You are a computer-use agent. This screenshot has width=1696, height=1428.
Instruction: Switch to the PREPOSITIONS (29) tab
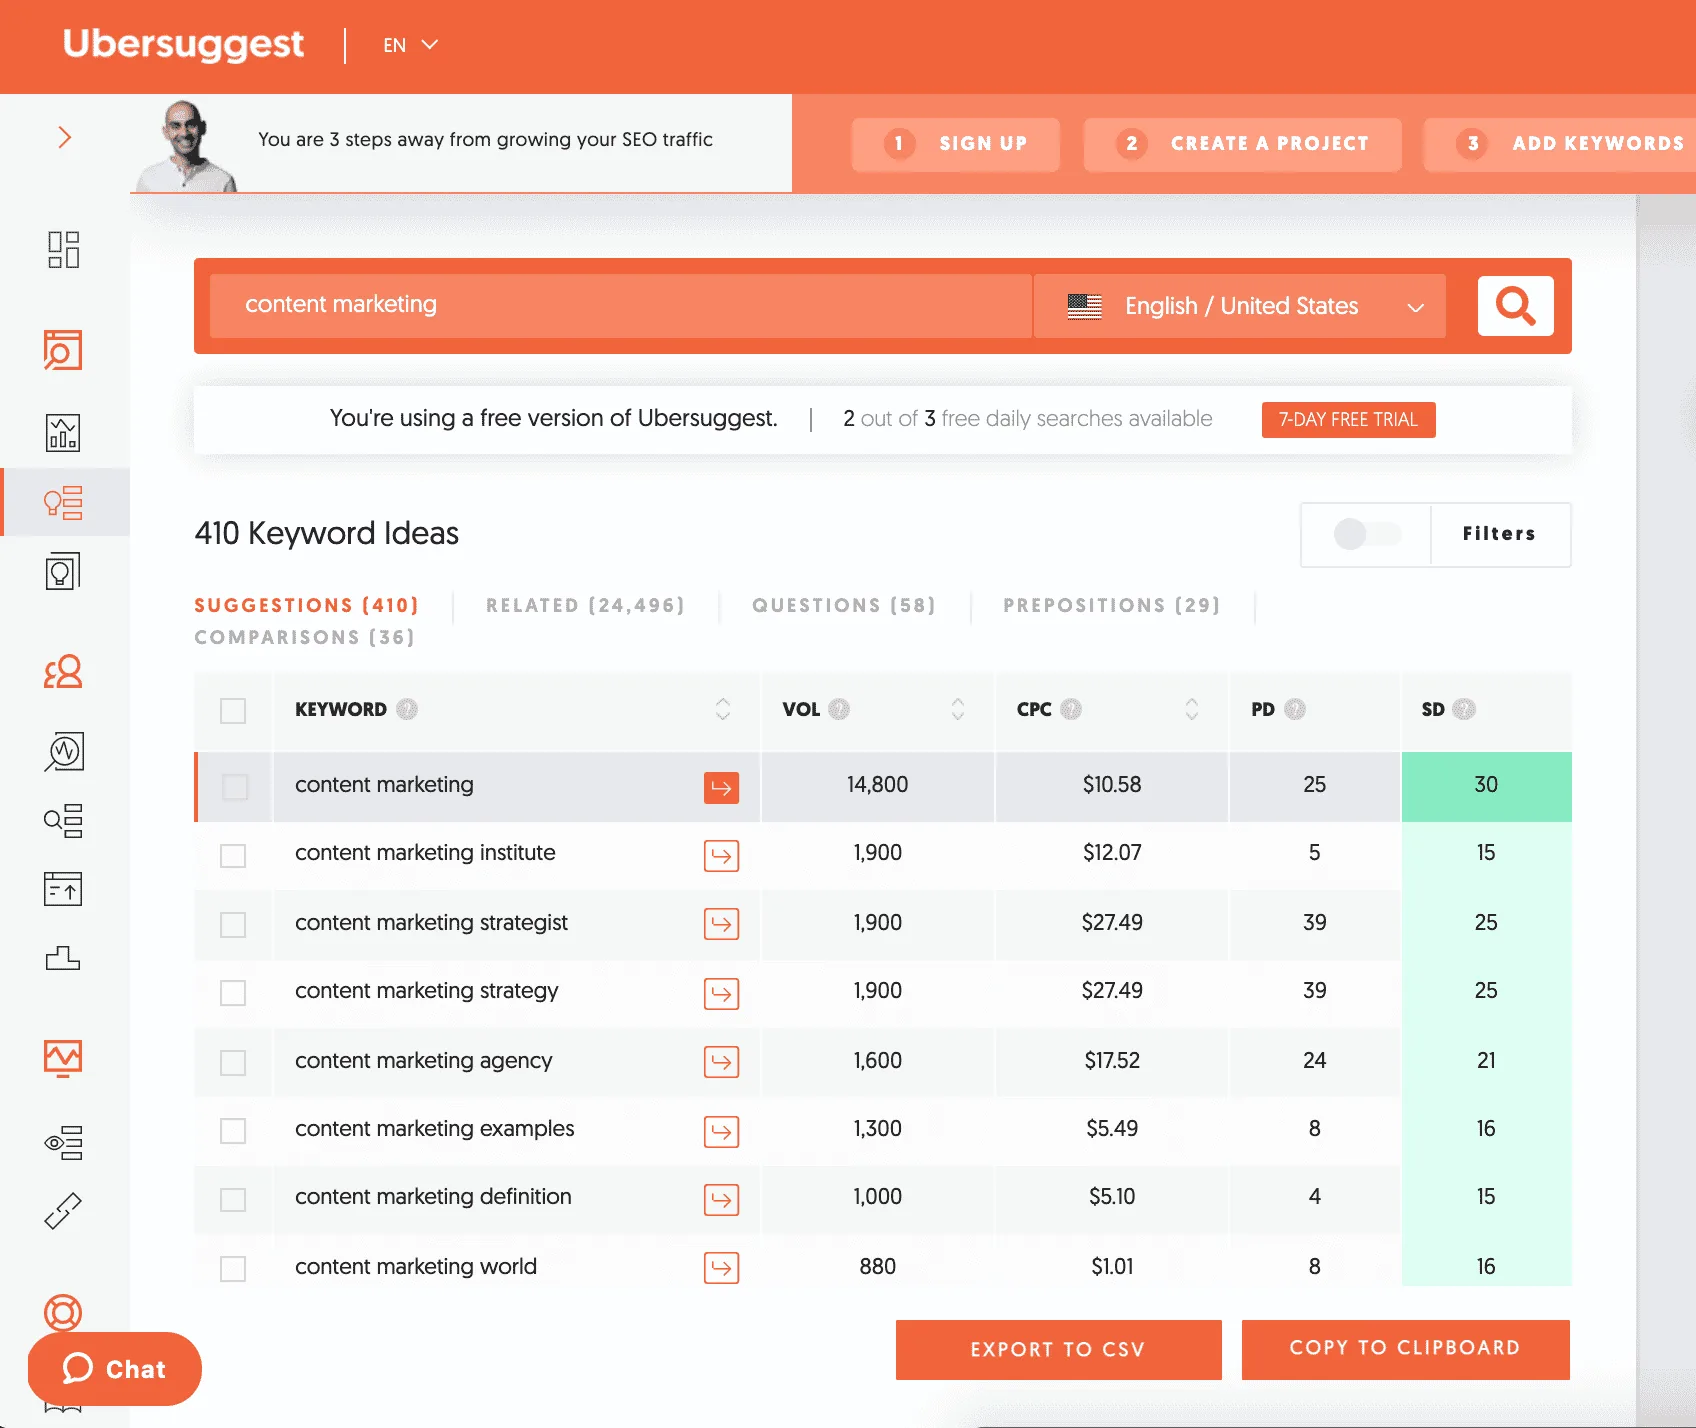click(1112, 605)
